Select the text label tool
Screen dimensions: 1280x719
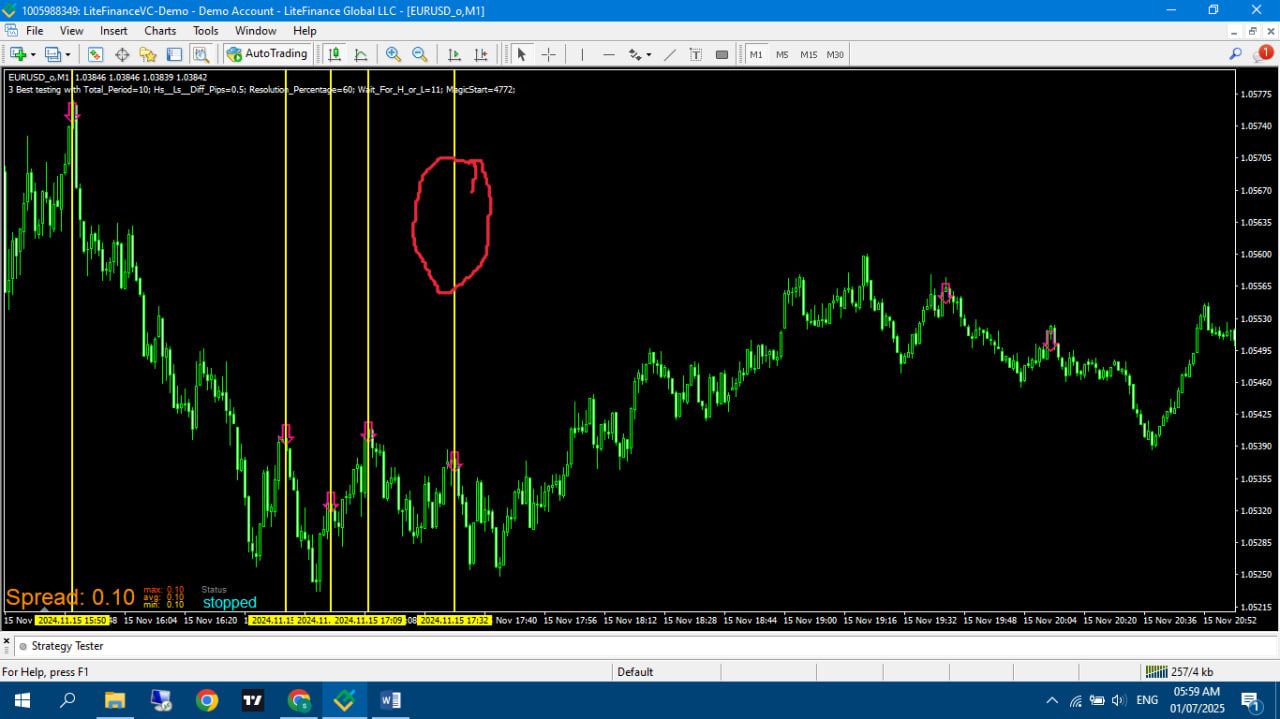722,54
